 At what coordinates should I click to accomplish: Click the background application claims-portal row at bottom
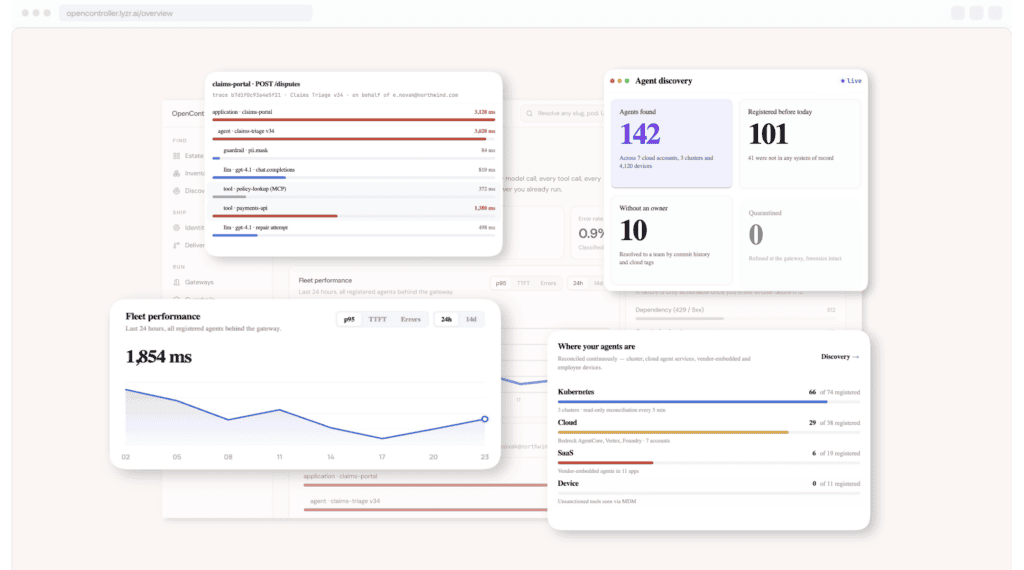point(424,480)
